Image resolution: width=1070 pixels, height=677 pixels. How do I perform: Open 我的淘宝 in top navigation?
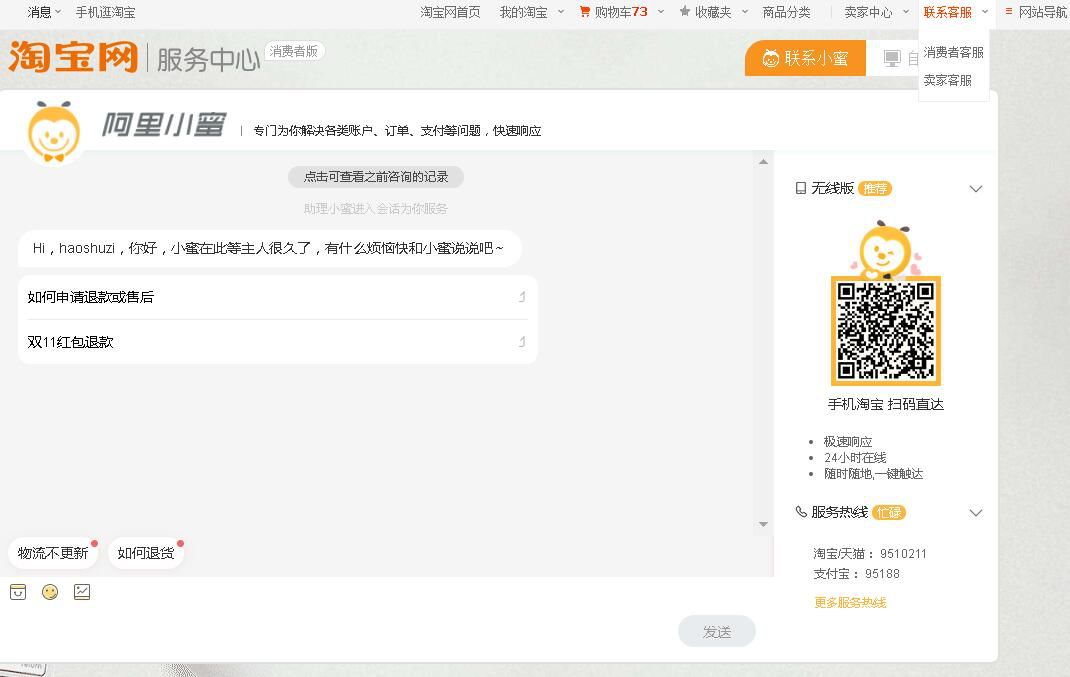point(523,12)
